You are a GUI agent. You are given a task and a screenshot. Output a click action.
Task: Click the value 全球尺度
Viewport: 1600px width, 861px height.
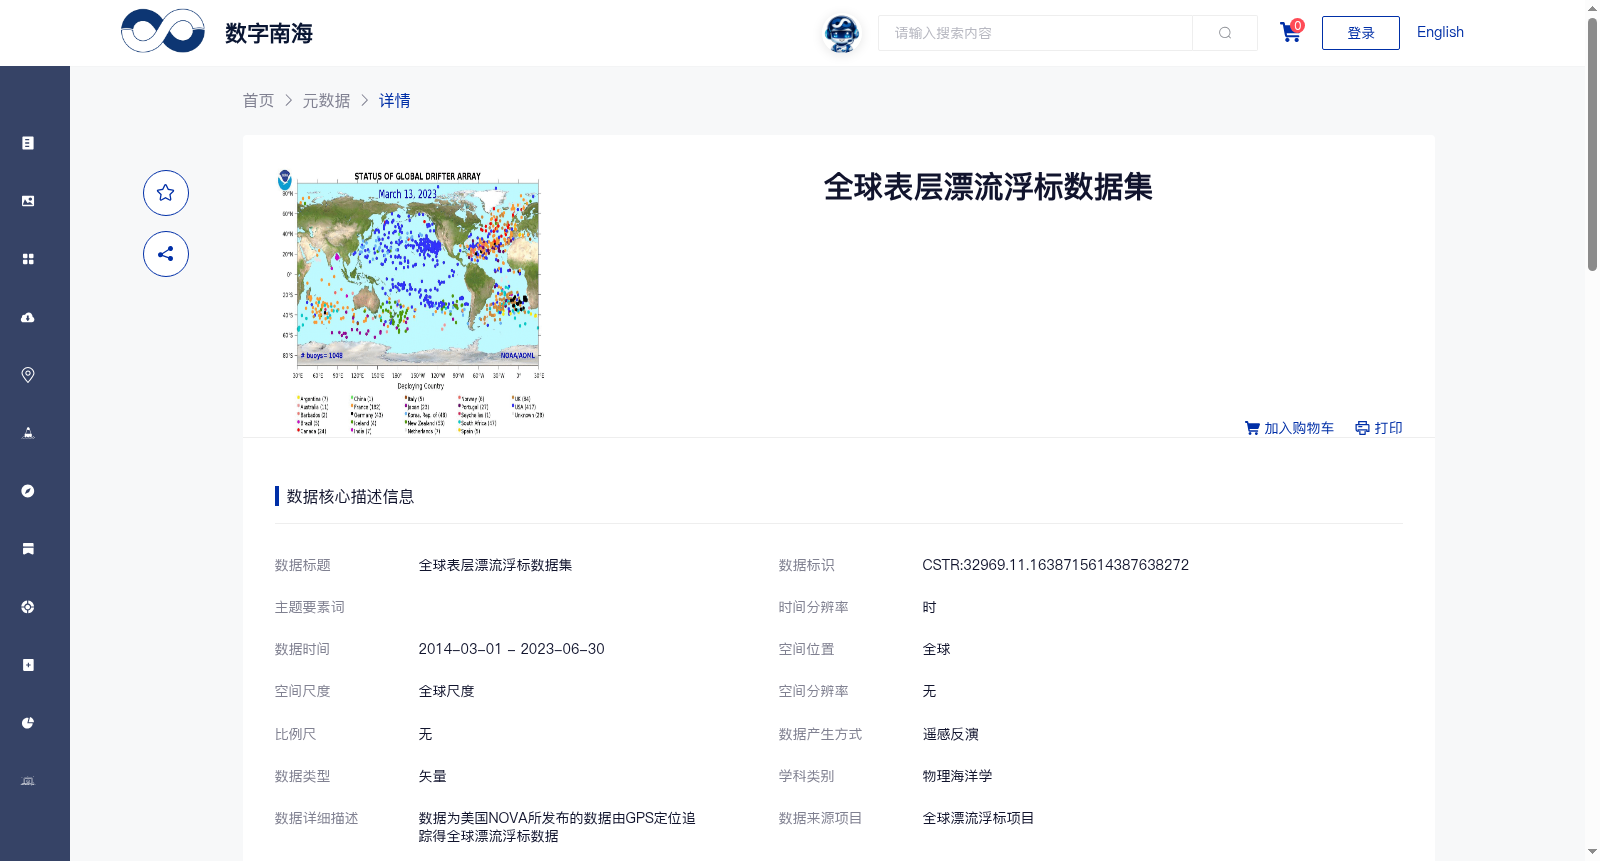coord(446,691)
